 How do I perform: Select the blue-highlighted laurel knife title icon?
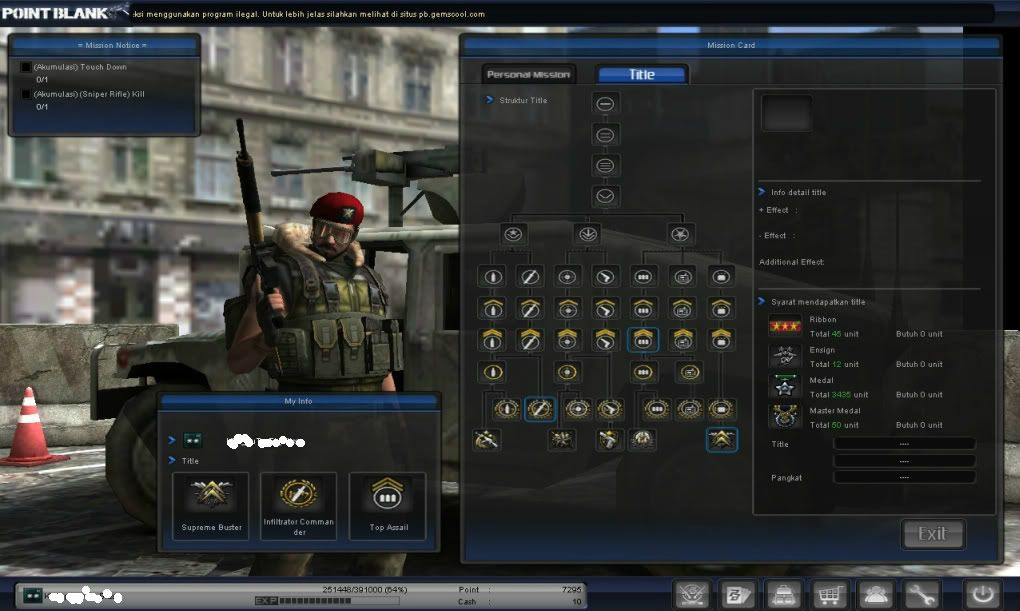[539, 409]
